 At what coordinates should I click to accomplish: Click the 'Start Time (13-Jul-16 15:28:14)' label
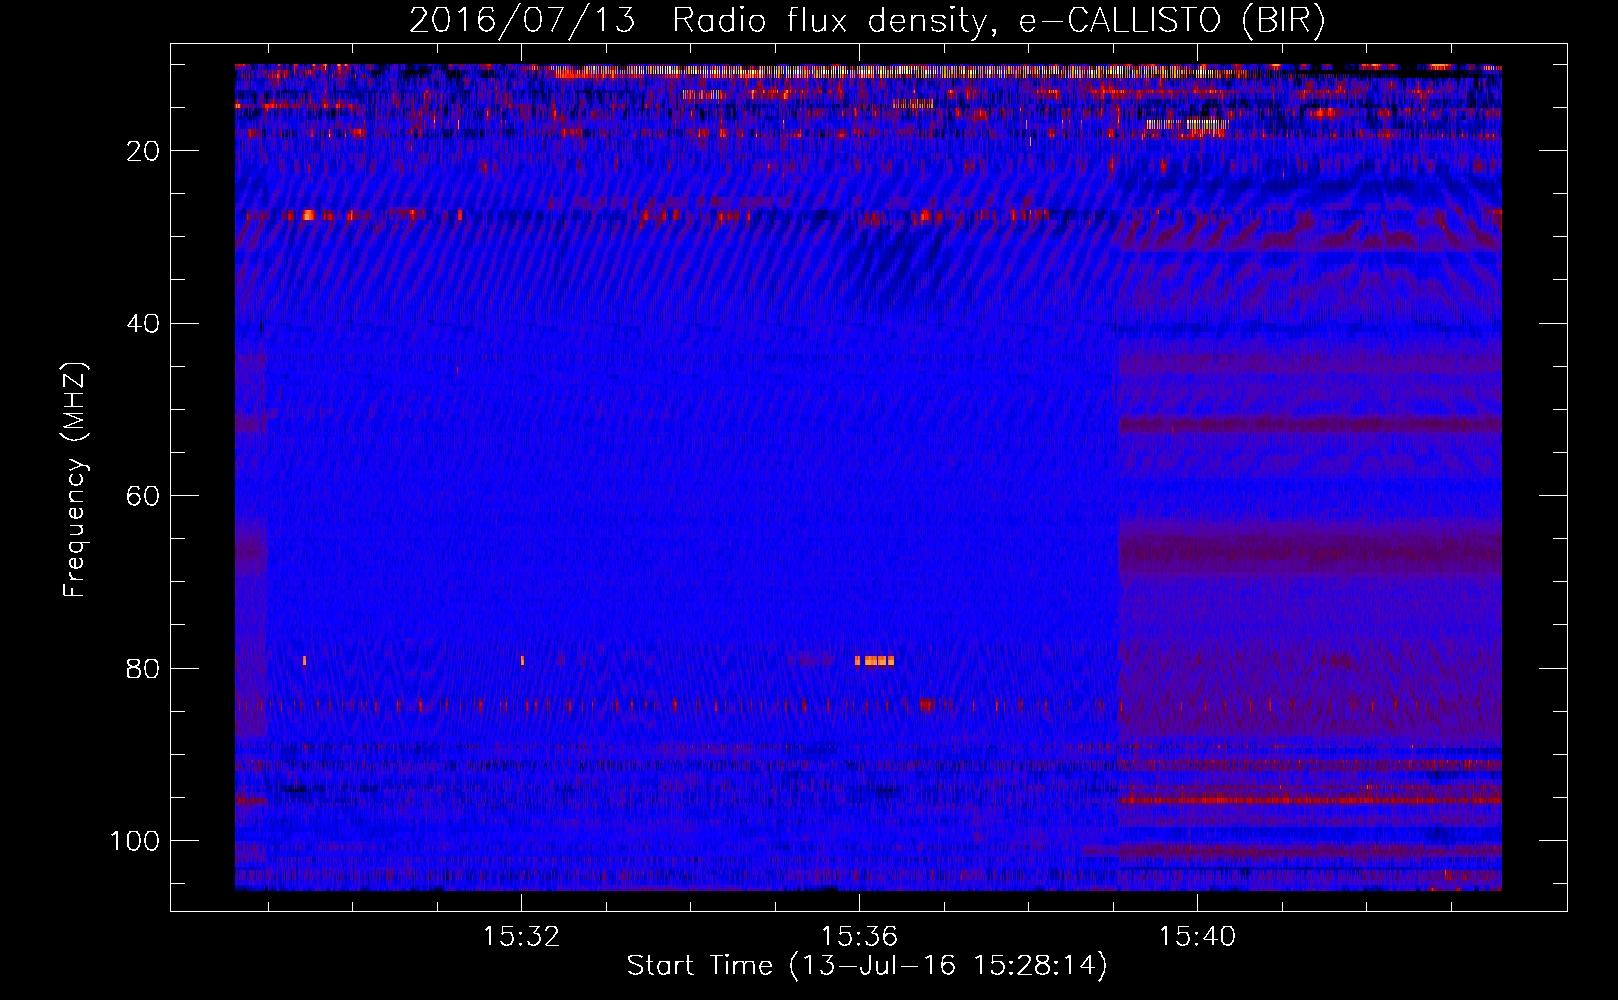(x=867, y=966)
